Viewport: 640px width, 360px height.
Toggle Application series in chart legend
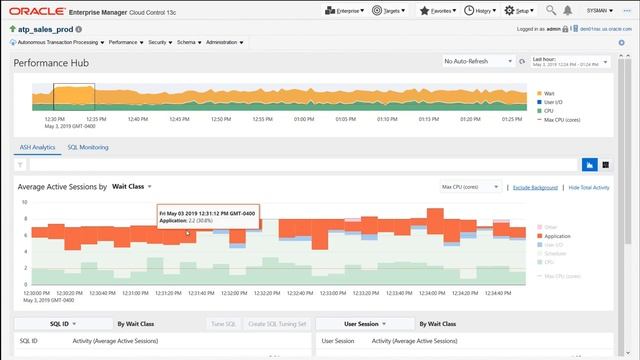[553, 236]
